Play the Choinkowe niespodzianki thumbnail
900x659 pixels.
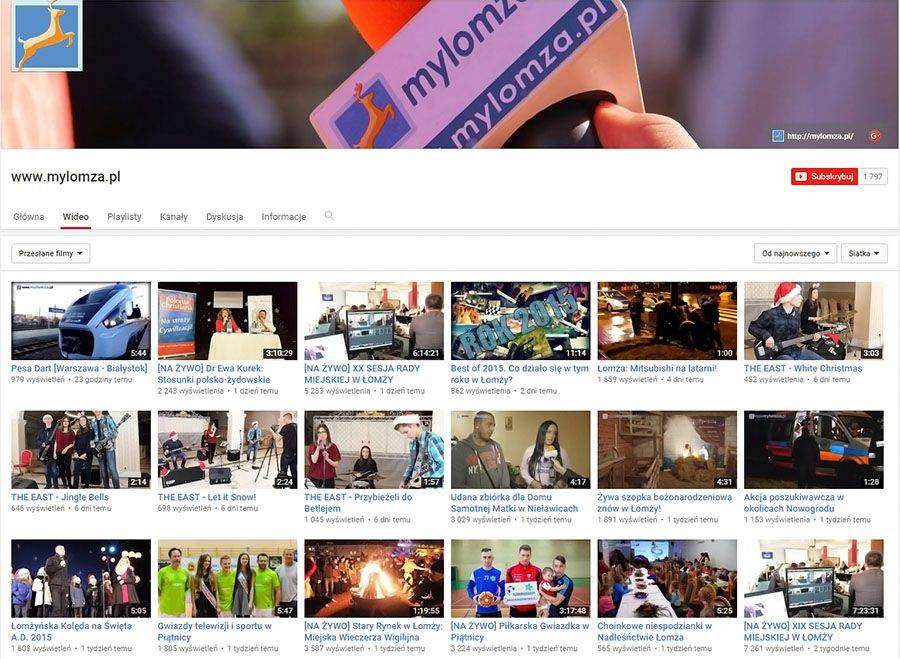point(667,578)
